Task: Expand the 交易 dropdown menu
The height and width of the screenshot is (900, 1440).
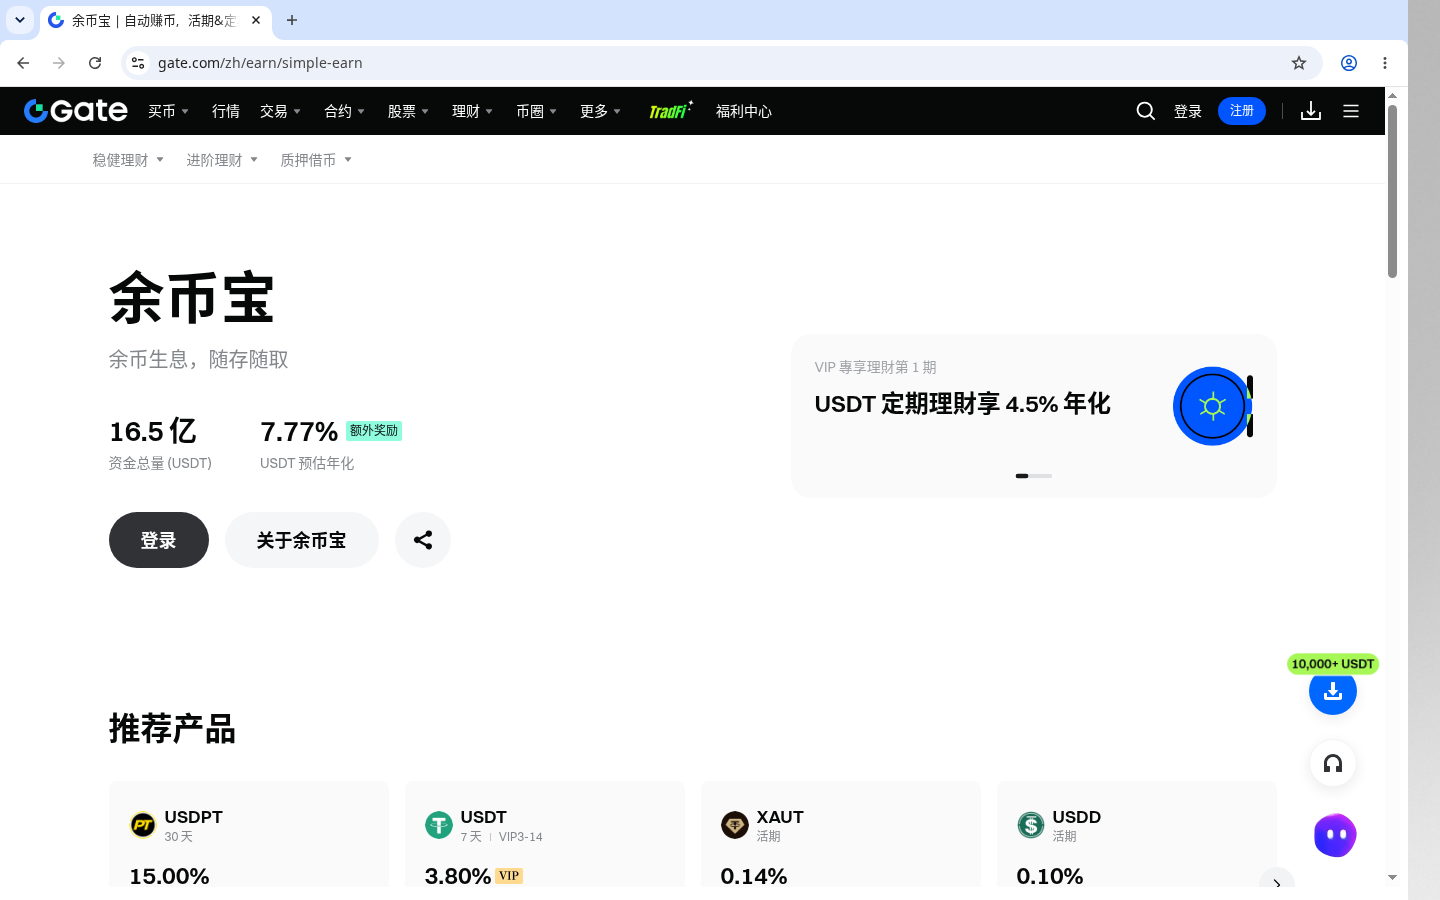Action: click(x=280, y=111)
